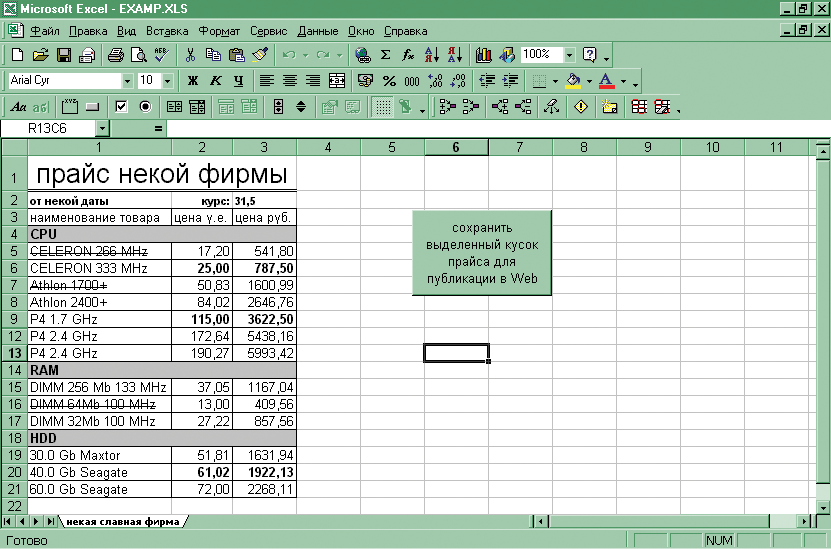Insert checkbox control from Forms toolbar

[x=121, y=107]
